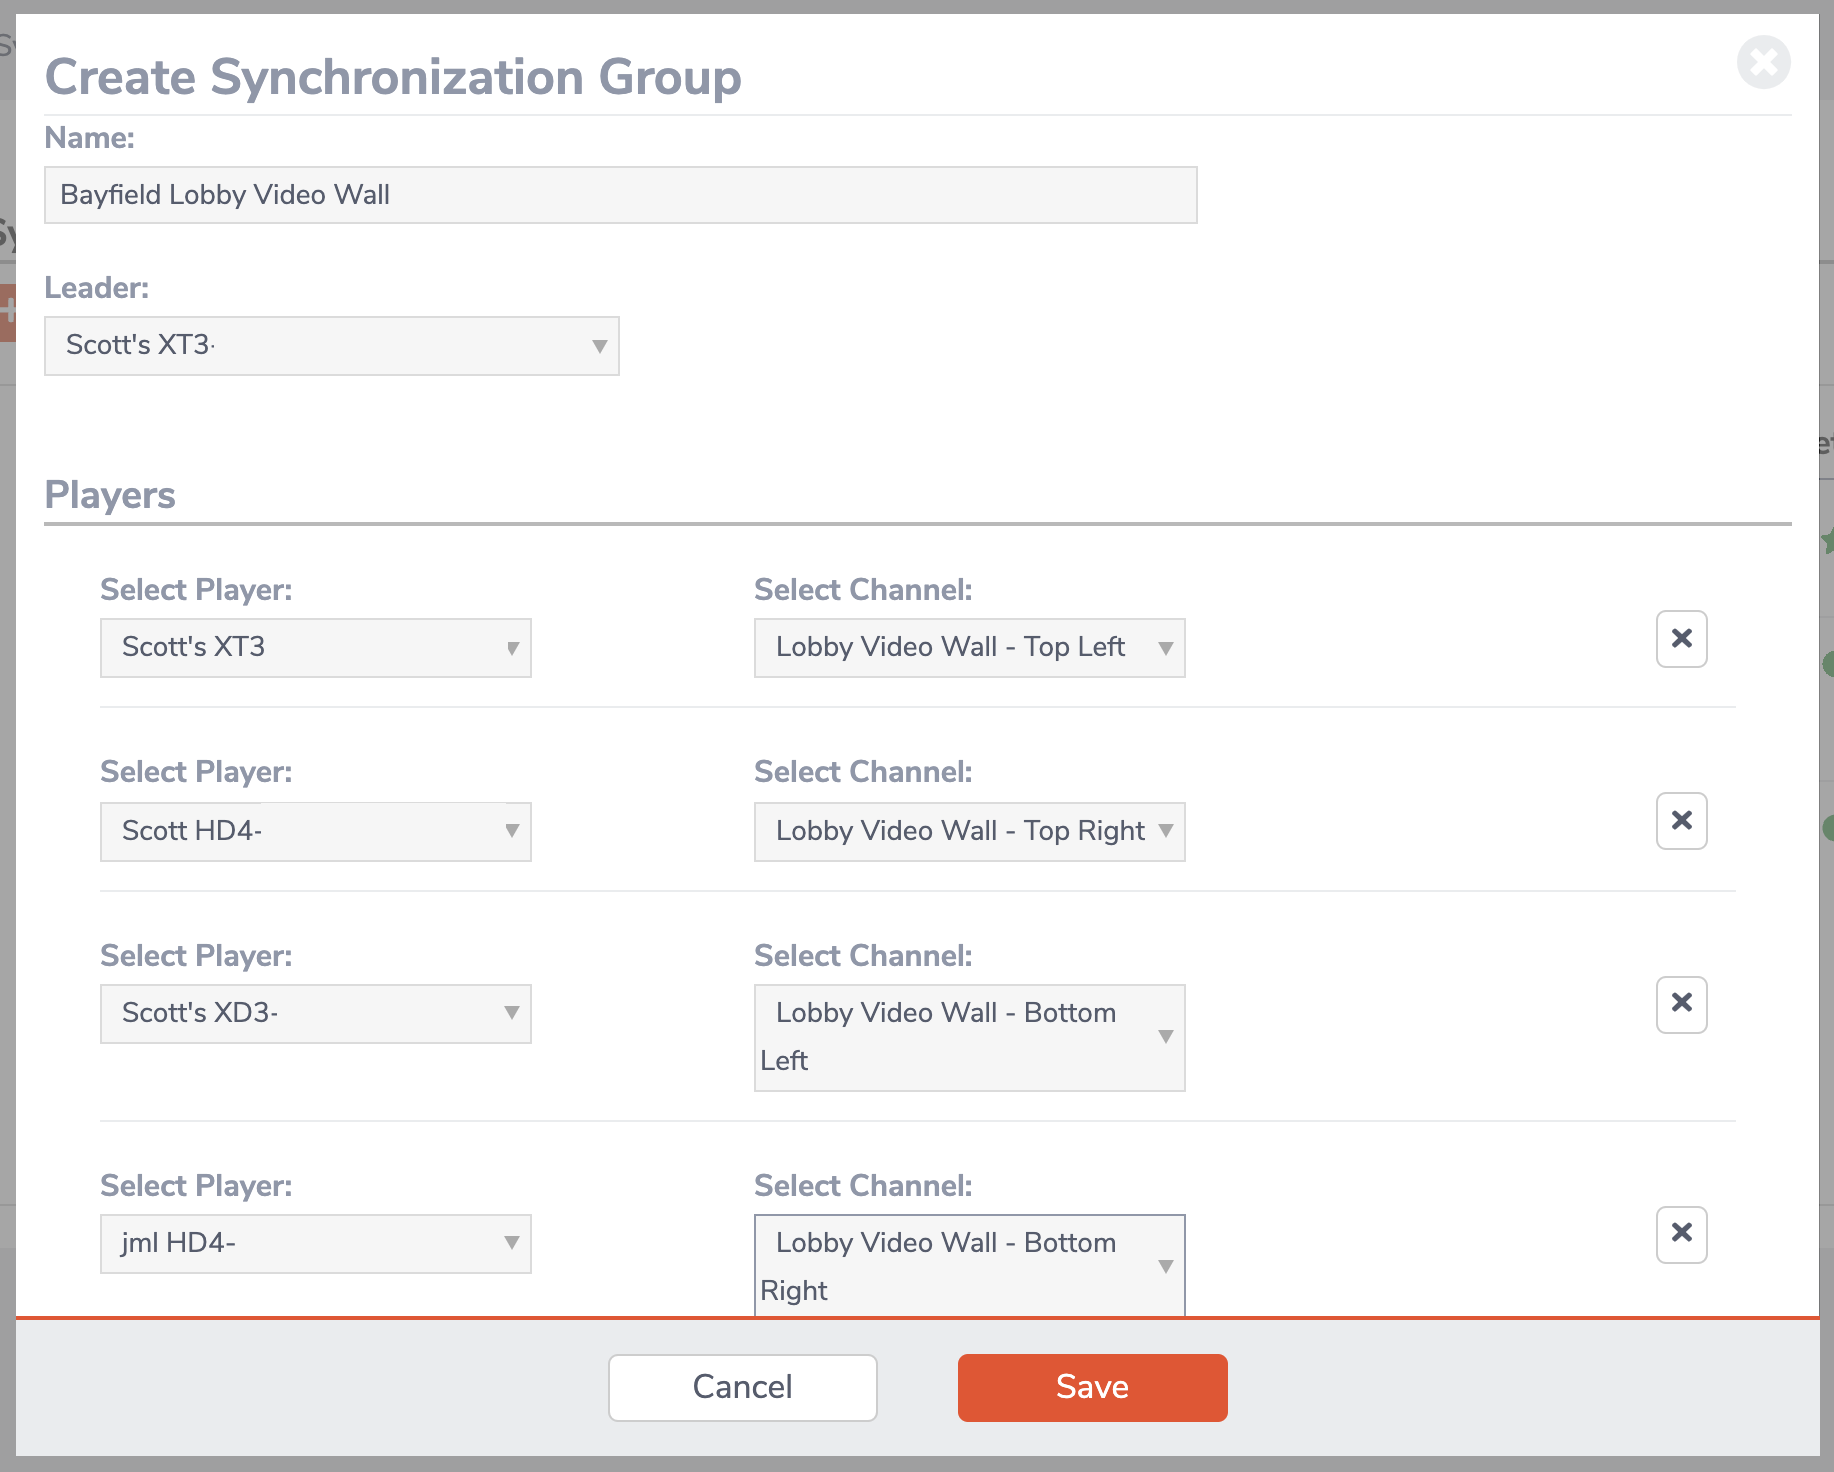The image size is (1834, 1472).
Task: Open the Top Left channel dropdown
Action: 970,648
